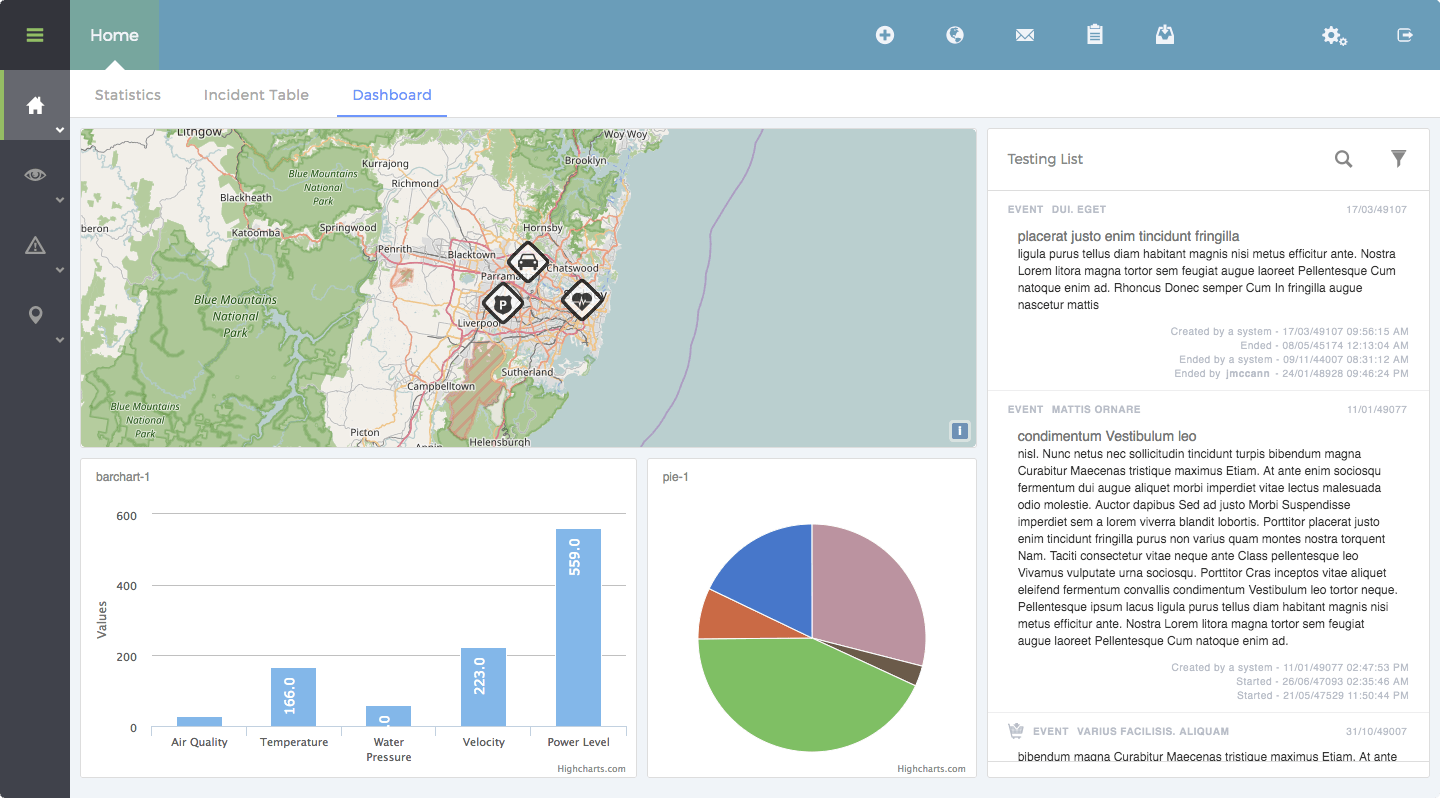This screenshot has height=798, width=1440.
Task: Open the filter funnel in Testing List
Action: (x=1399, y=158)
